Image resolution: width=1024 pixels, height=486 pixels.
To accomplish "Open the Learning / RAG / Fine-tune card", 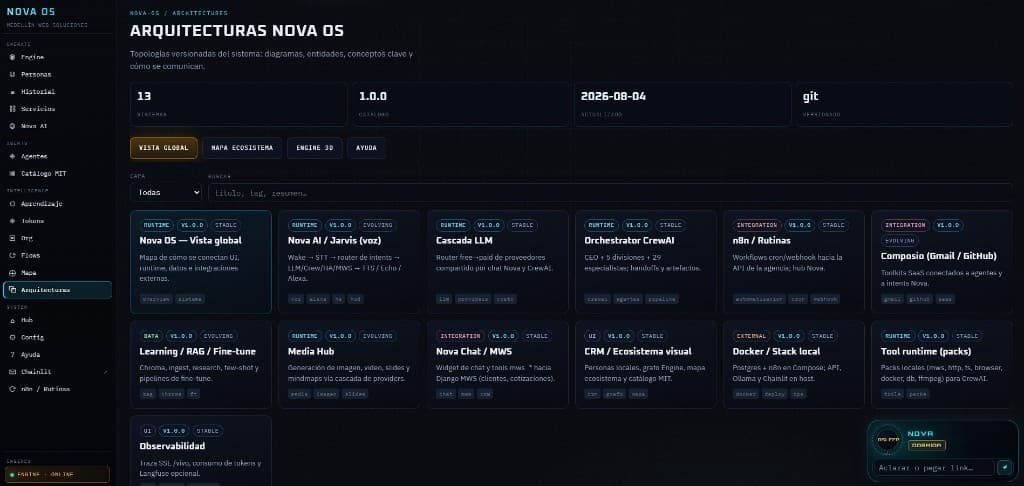I will click(200, 364).
